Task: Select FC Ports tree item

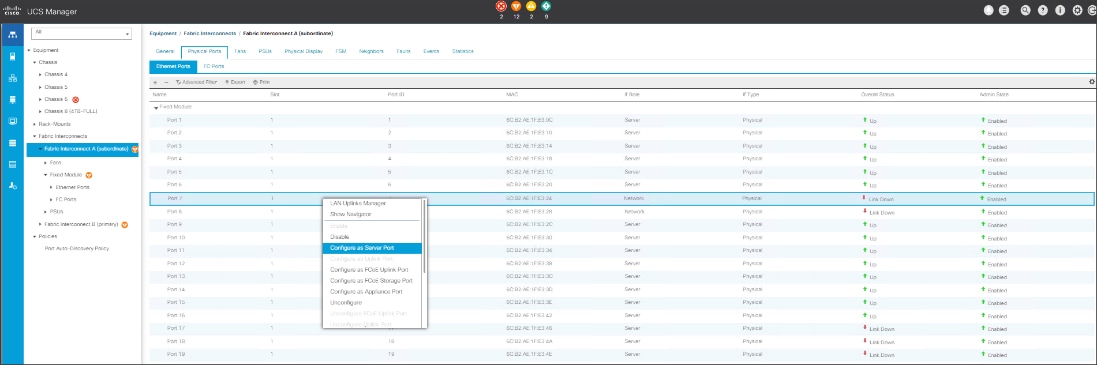Action: [66, 199]
